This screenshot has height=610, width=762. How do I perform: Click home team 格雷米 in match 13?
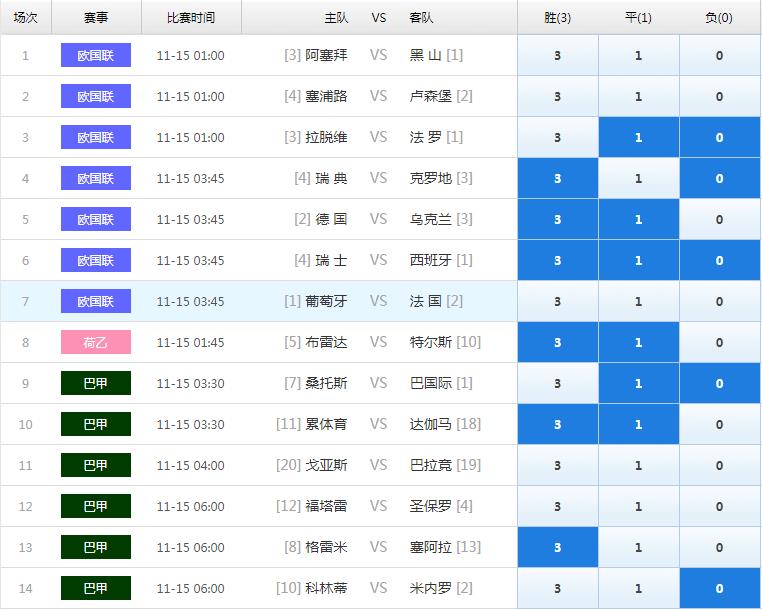tap(326, 547)
